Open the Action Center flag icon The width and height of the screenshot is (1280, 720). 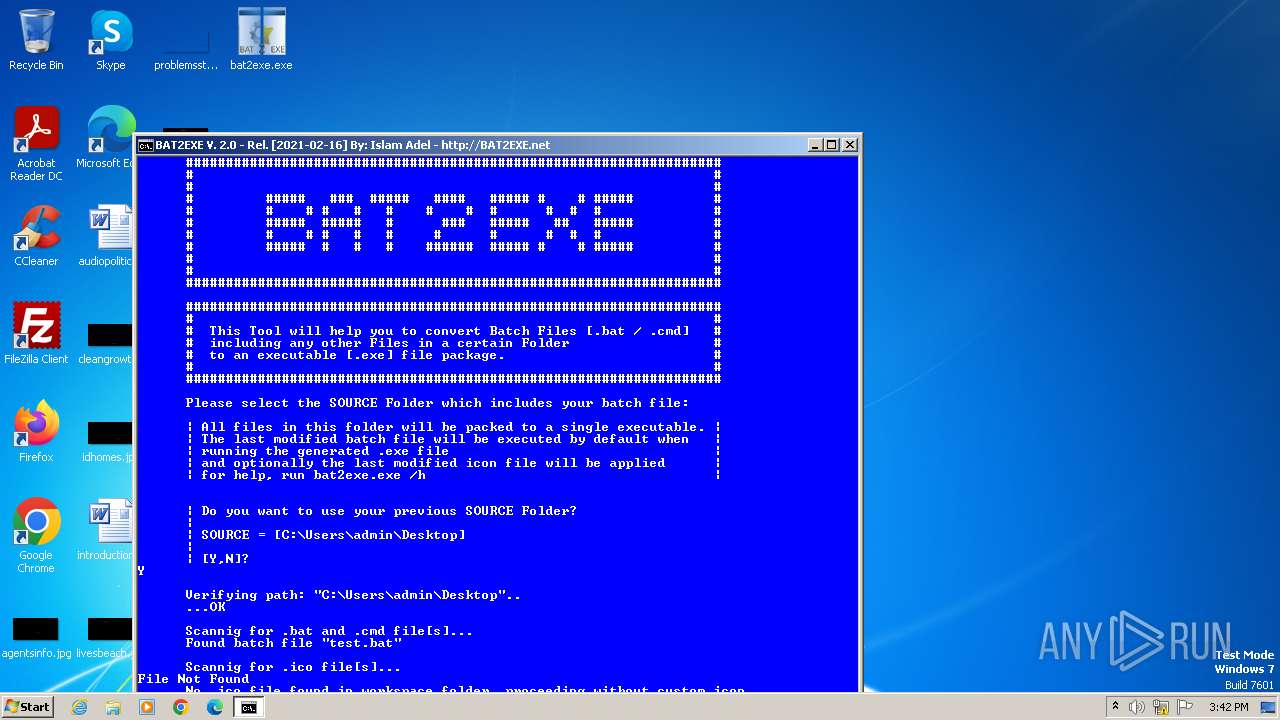point(1183,707)
